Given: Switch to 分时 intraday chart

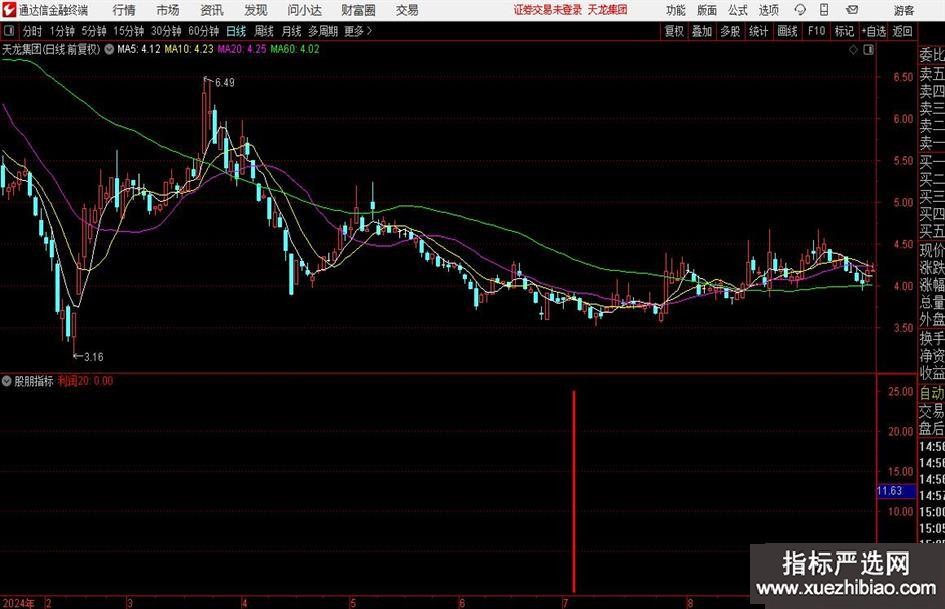Looking at the screenshot, I should (33, 31).
